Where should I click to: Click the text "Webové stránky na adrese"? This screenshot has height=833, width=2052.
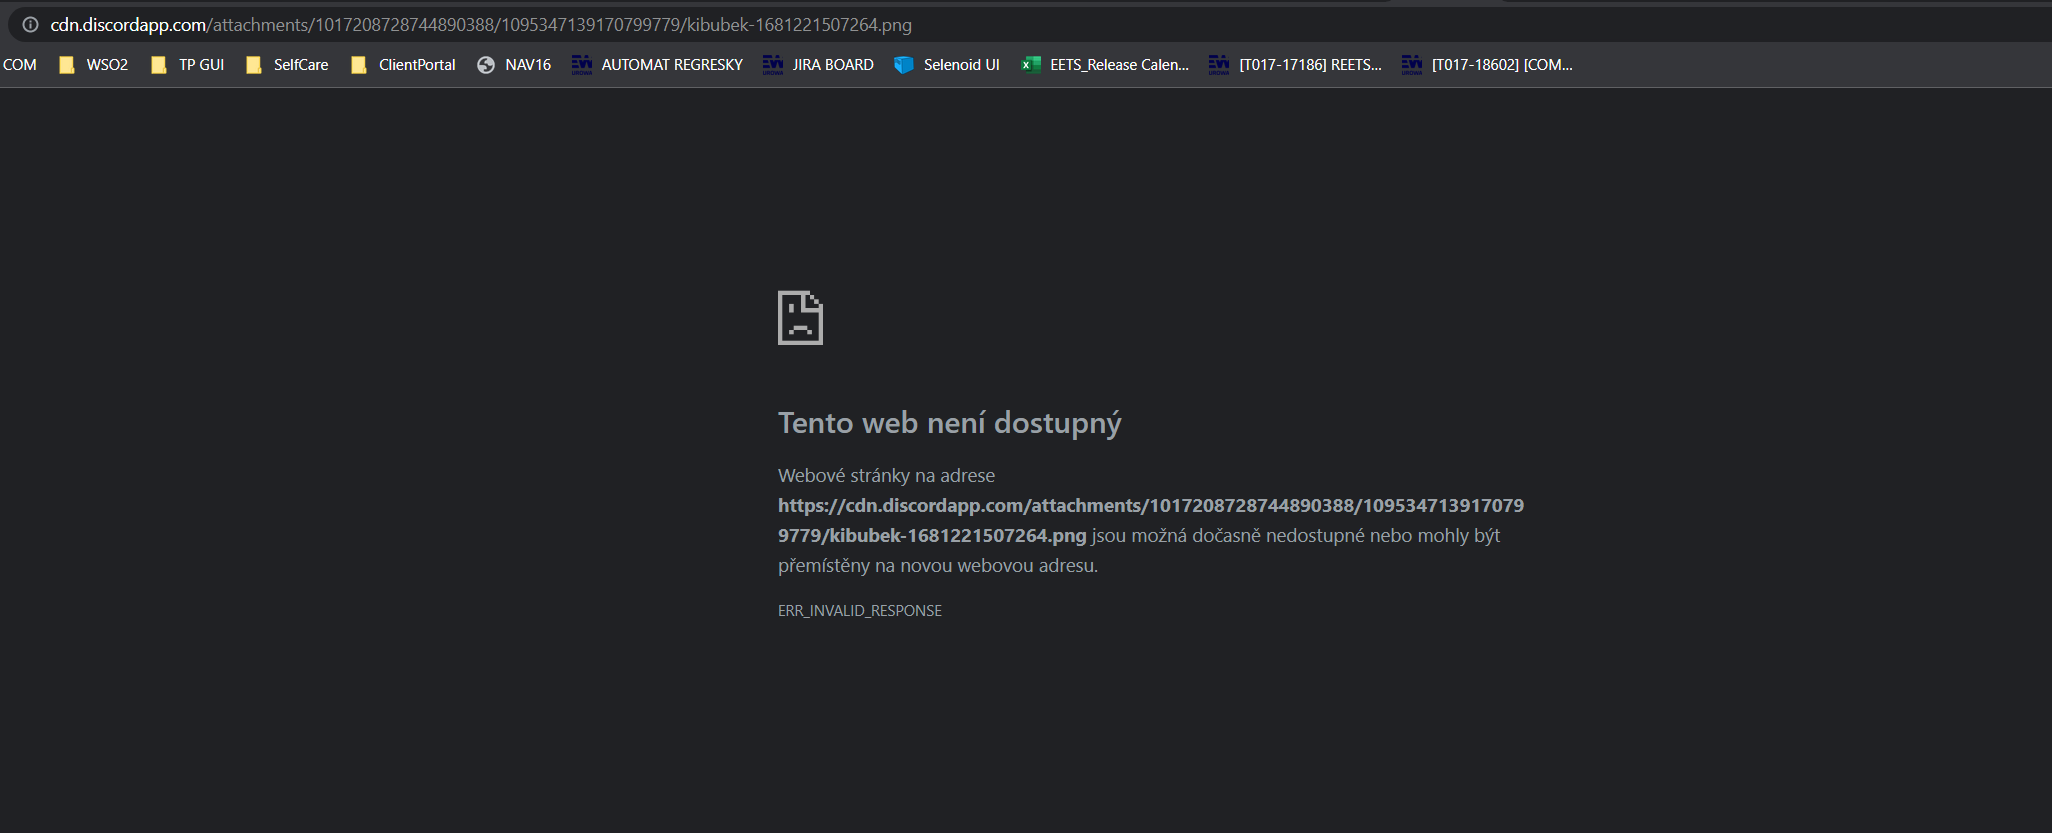[887, 476]
